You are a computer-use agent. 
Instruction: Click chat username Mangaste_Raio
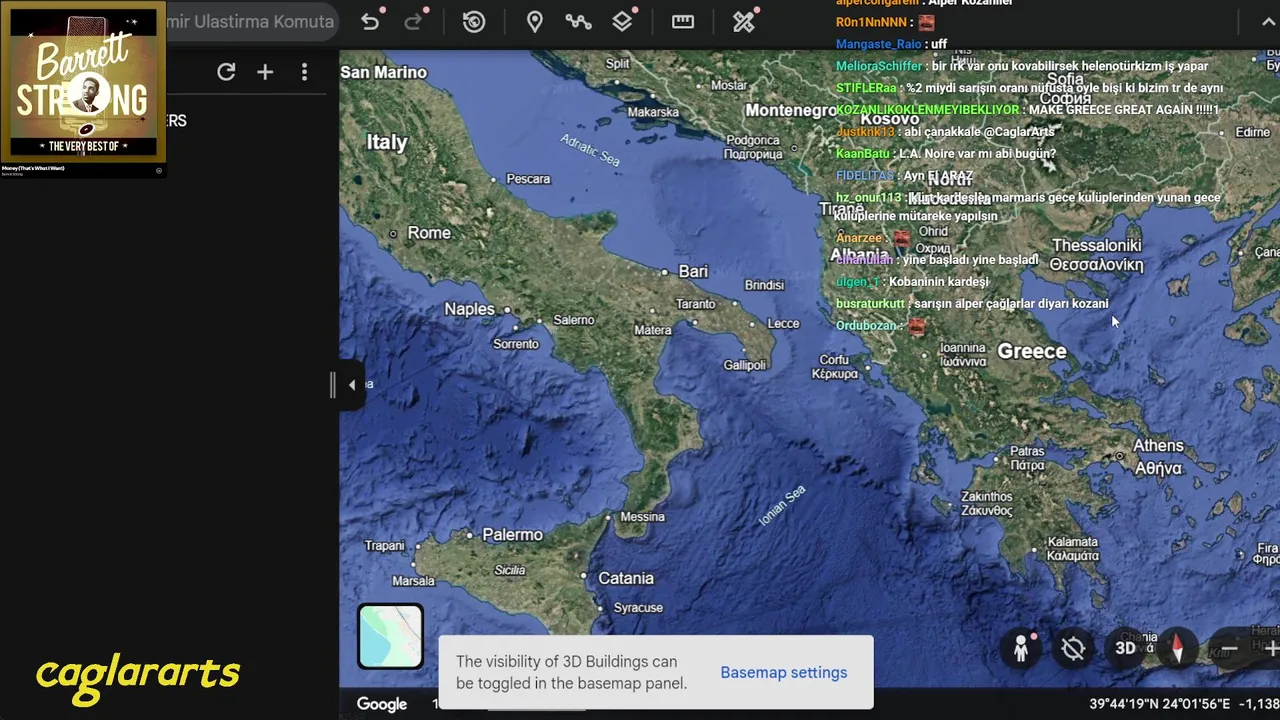[878, 44]
